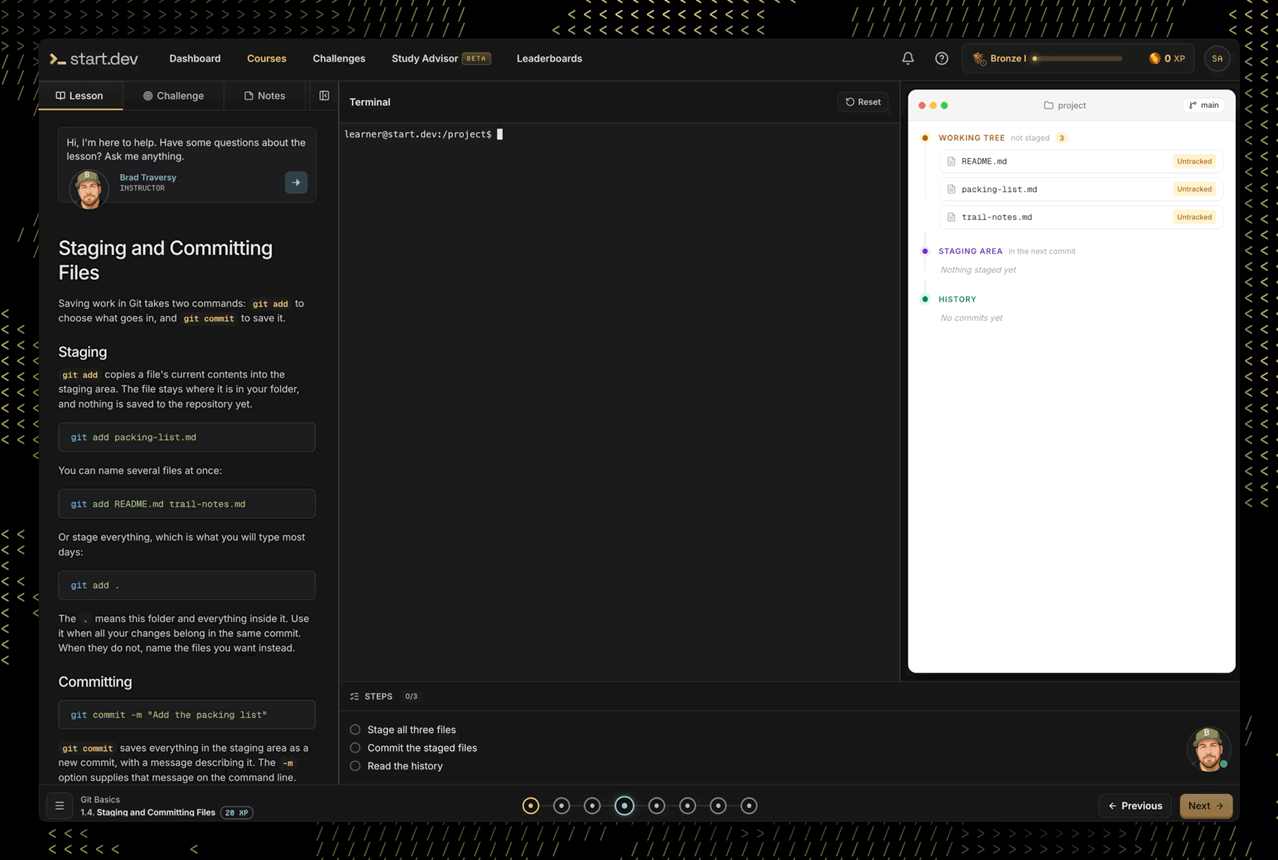The image size is (1278, 860).
Task: Click the yellow window control dot
Action: tap(933, 105)
